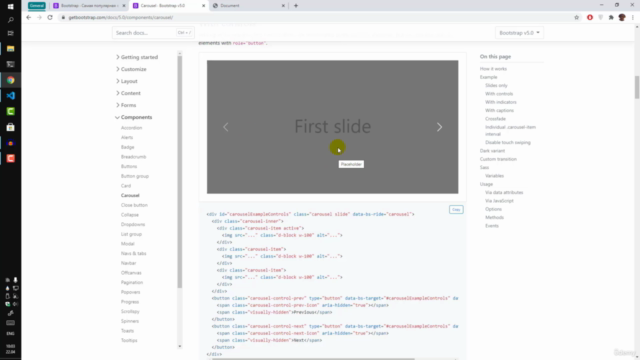Open Buttons docs page
The height and width of the screenshot is (360, 640).
[129, 167]
